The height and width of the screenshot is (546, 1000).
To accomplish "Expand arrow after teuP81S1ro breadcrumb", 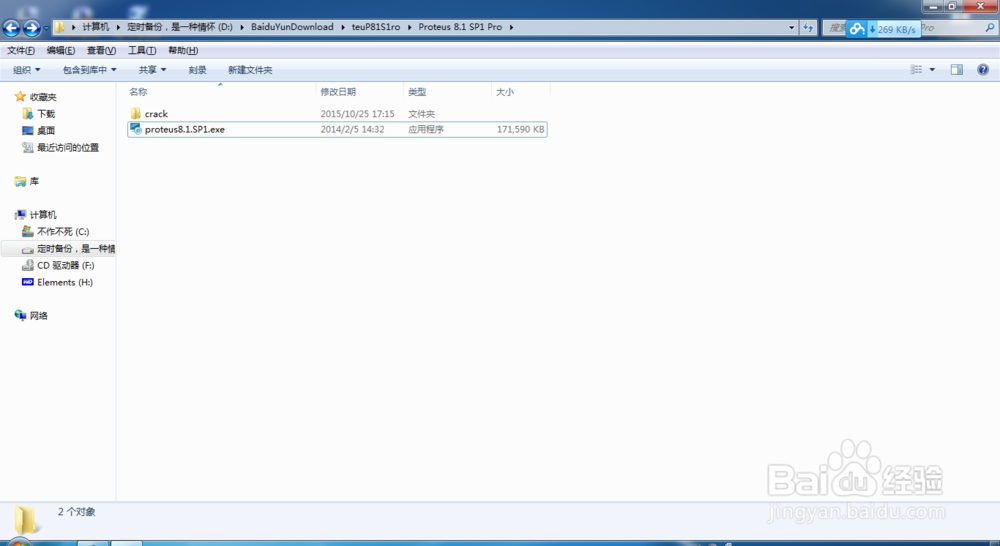I will coord(409,27).
